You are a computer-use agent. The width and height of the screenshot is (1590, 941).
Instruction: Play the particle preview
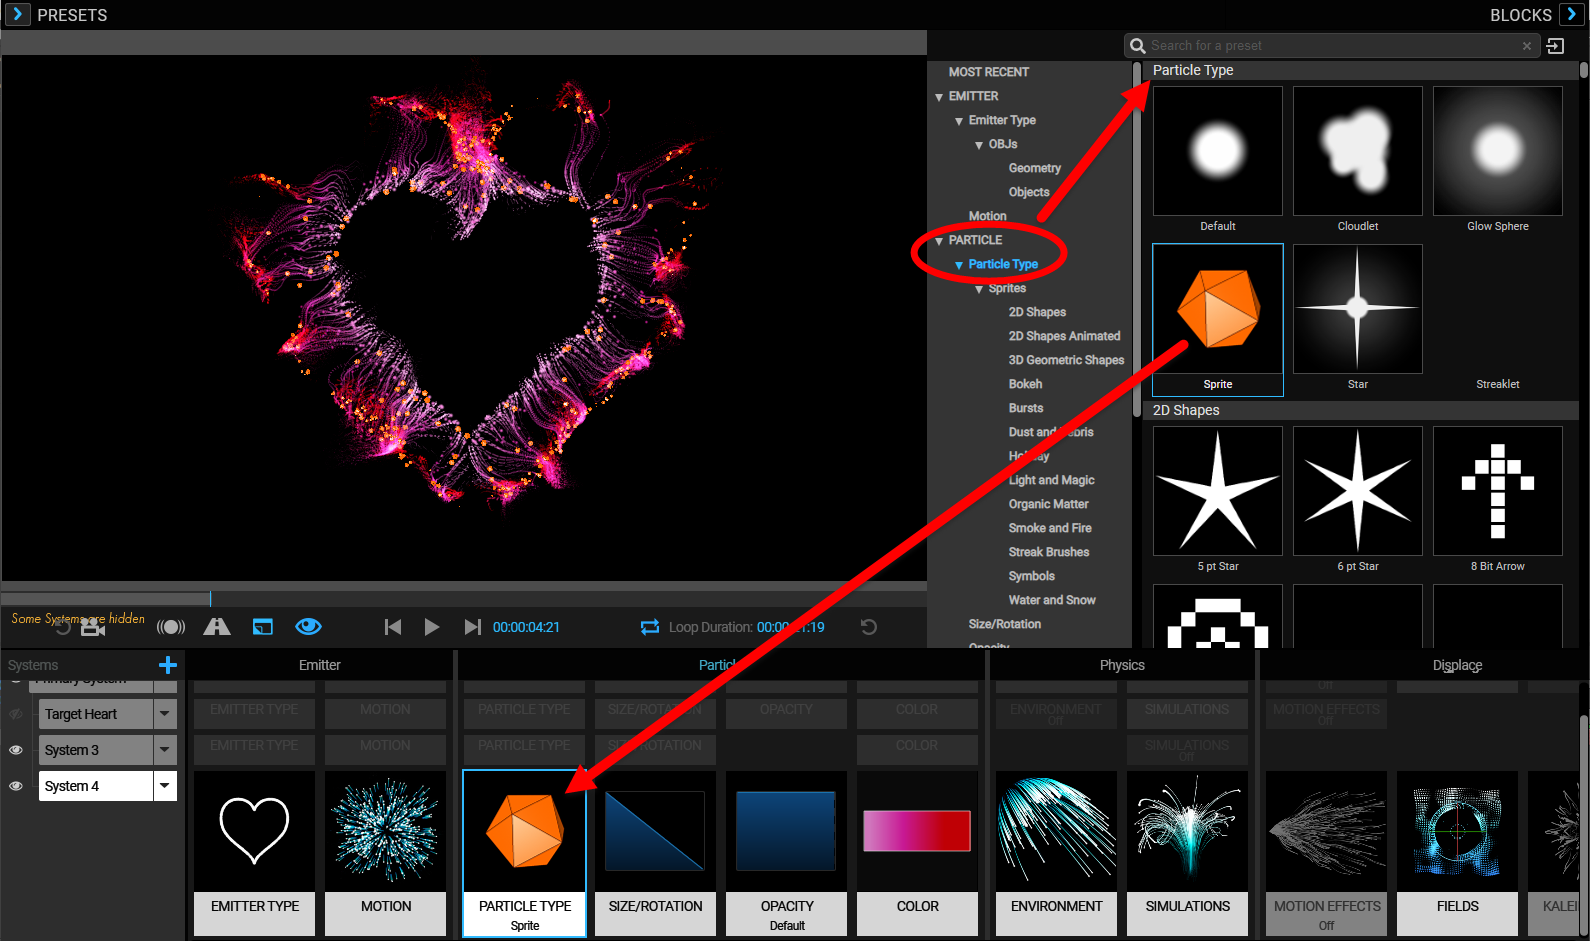432,627
